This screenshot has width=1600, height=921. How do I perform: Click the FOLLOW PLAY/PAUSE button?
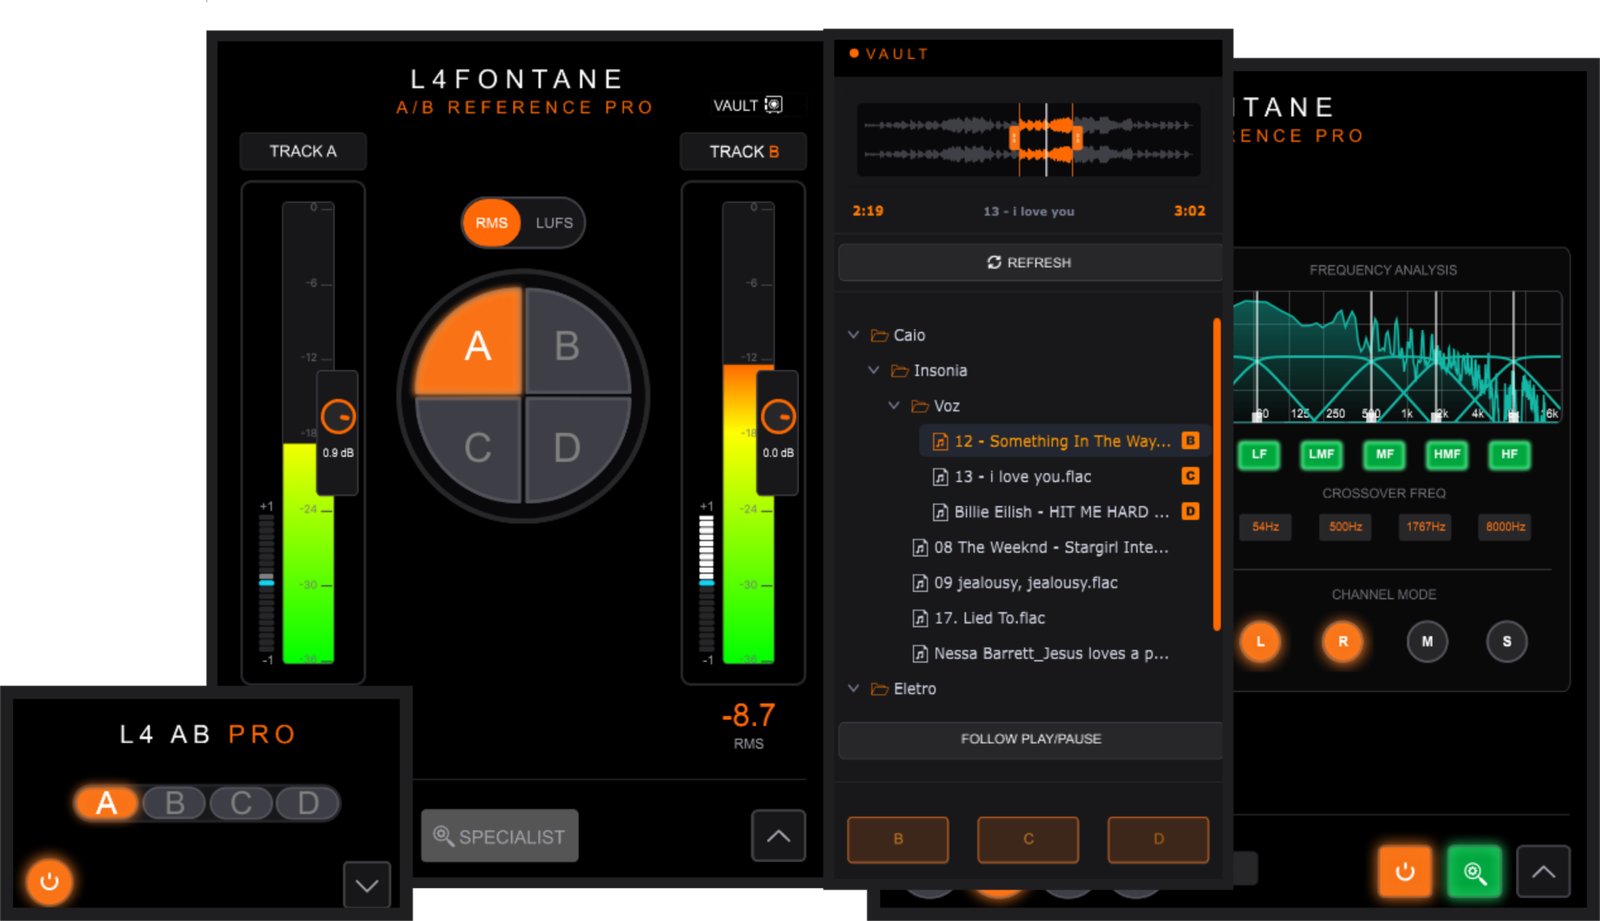[x=1030, y=739]
